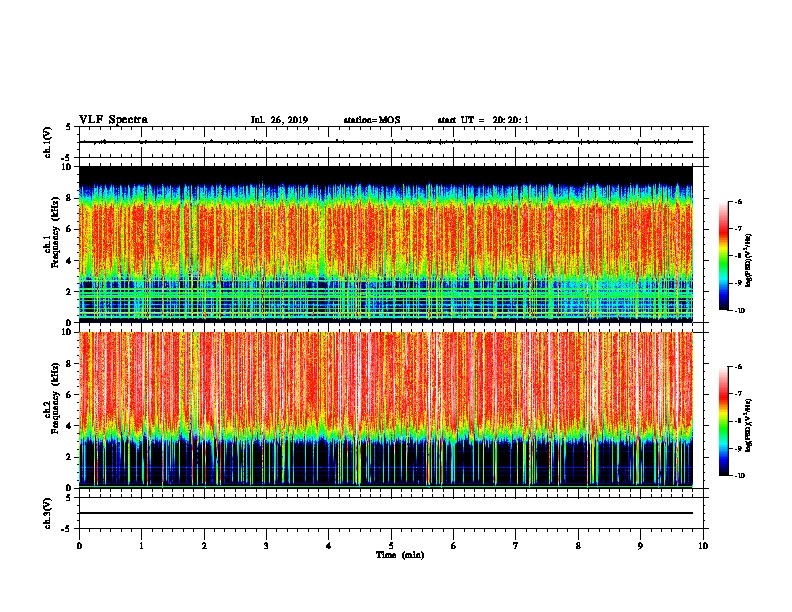The image size is (792, 612).
Task: Click the ch.3 voltage waveform flat line
Action: click(x=386, y=513)
